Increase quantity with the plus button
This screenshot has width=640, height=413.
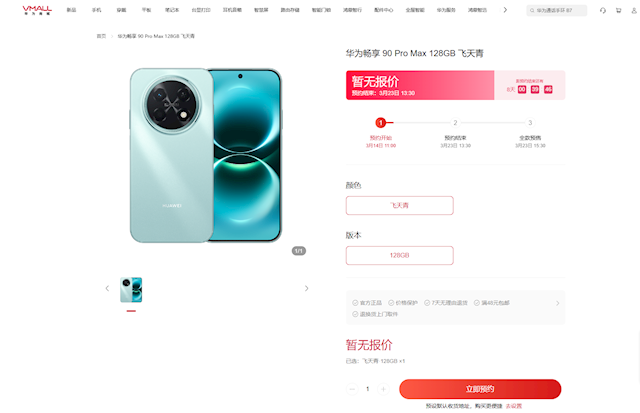pos(383,389)
